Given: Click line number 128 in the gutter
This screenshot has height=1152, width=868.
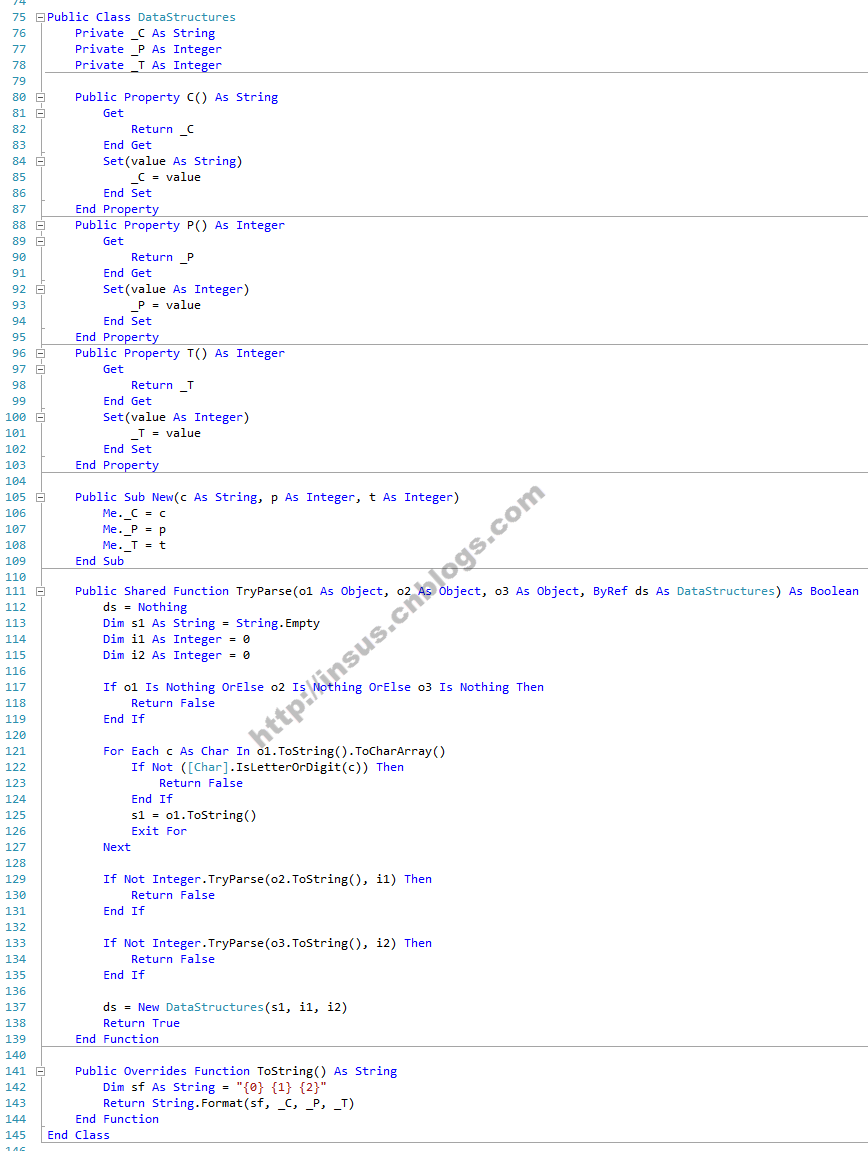Looking at the screenshot, I should 15,863.
